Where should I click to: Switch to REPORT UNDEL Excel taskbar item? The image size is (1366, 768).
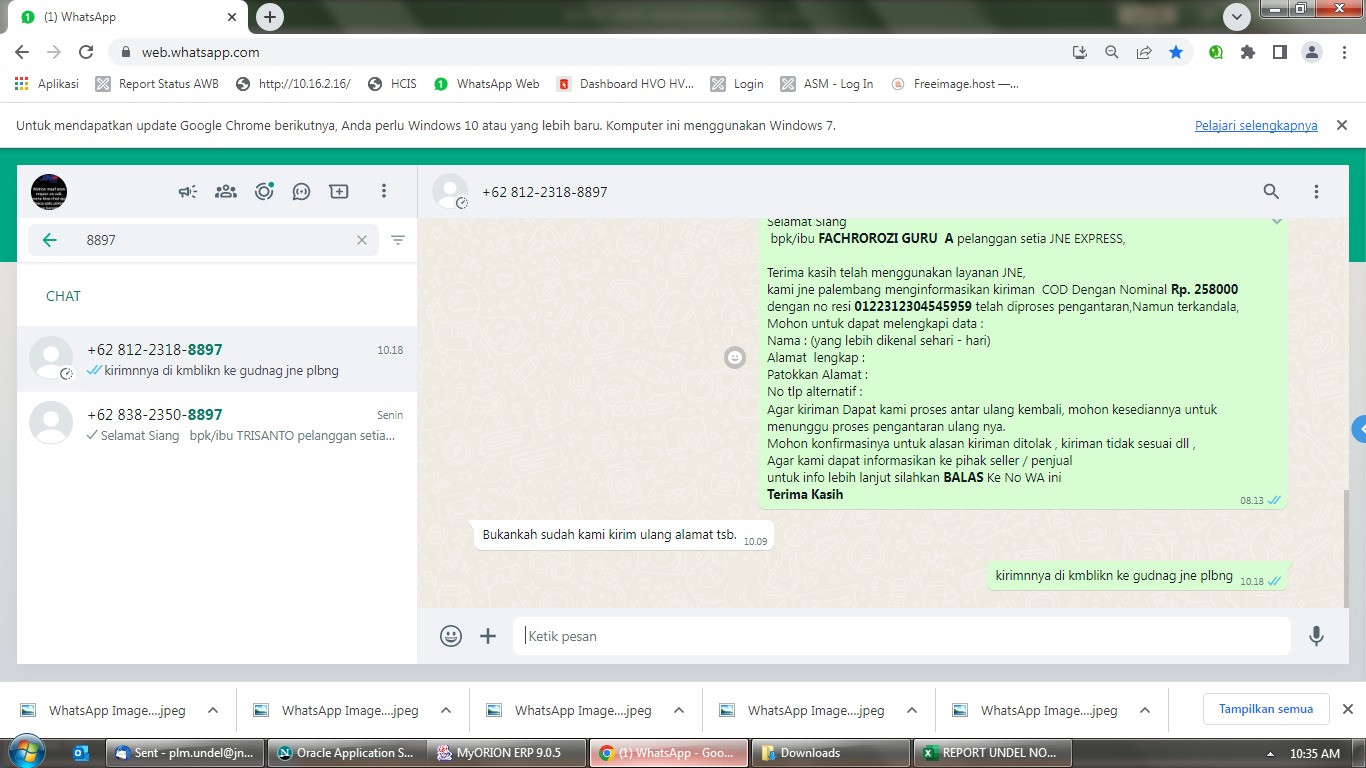tap(991, 753)
